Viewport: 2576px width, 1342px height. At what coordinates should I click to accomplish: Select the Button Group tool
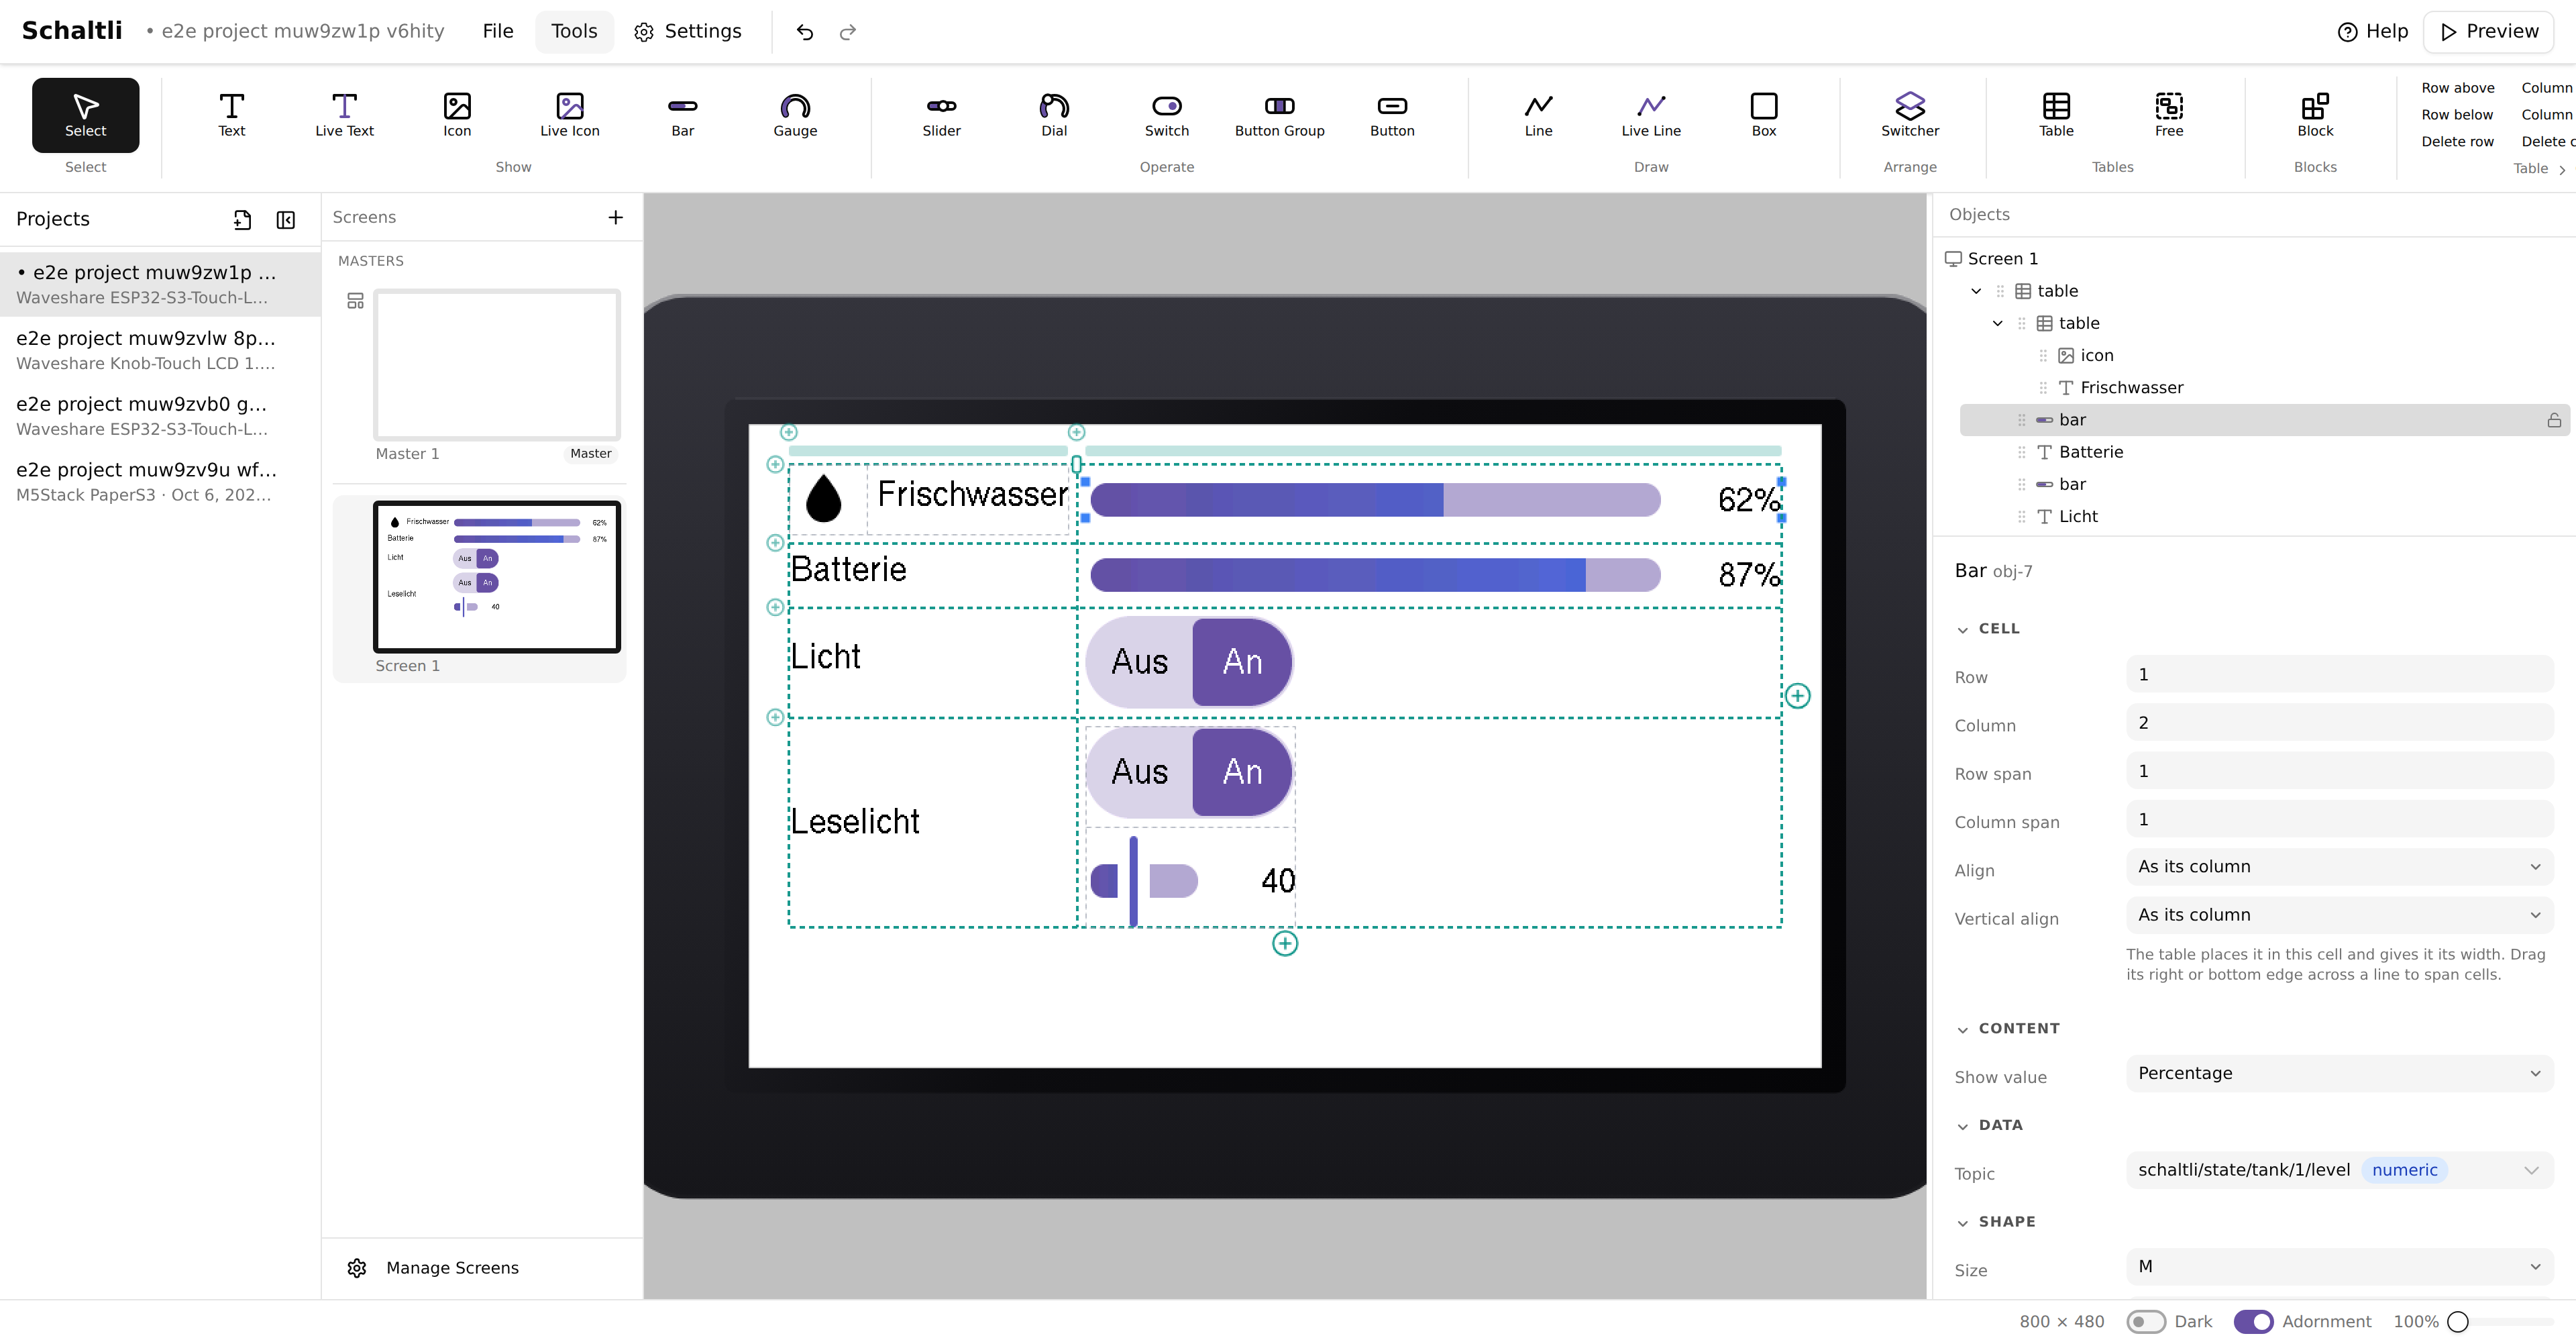1279,115
